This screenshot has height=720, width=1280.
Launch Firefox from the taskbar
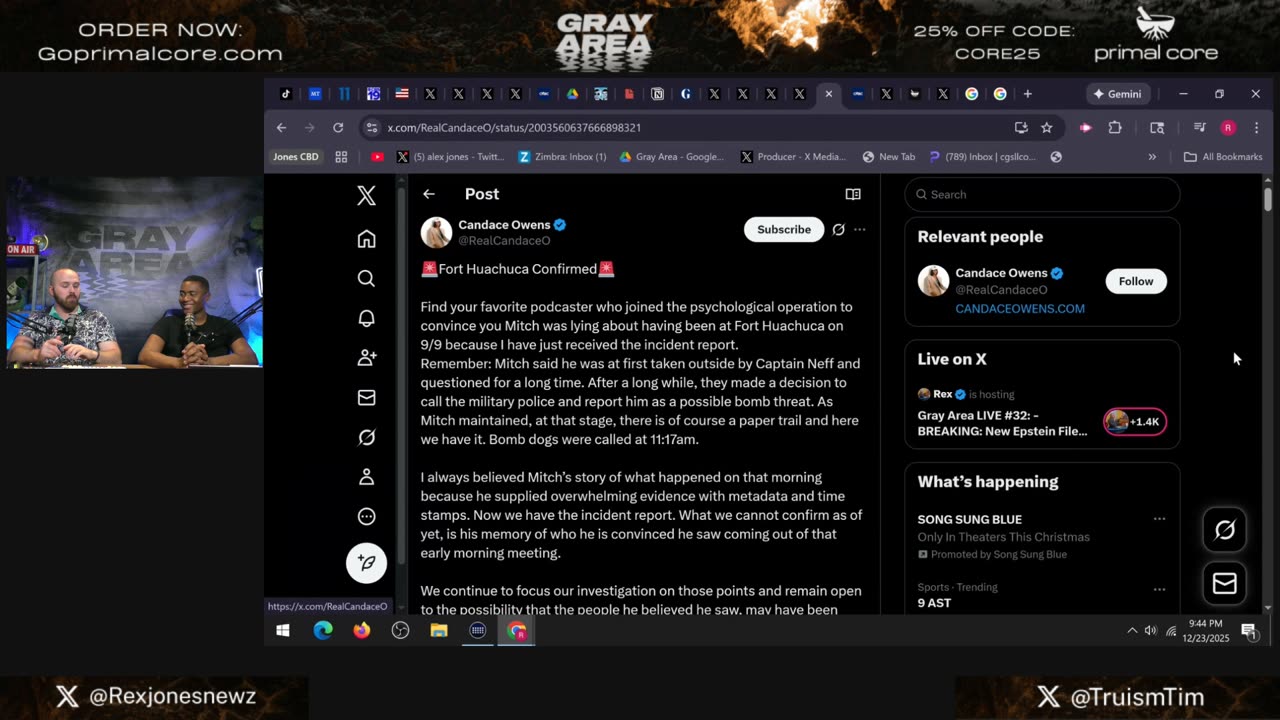click(361, 630)
